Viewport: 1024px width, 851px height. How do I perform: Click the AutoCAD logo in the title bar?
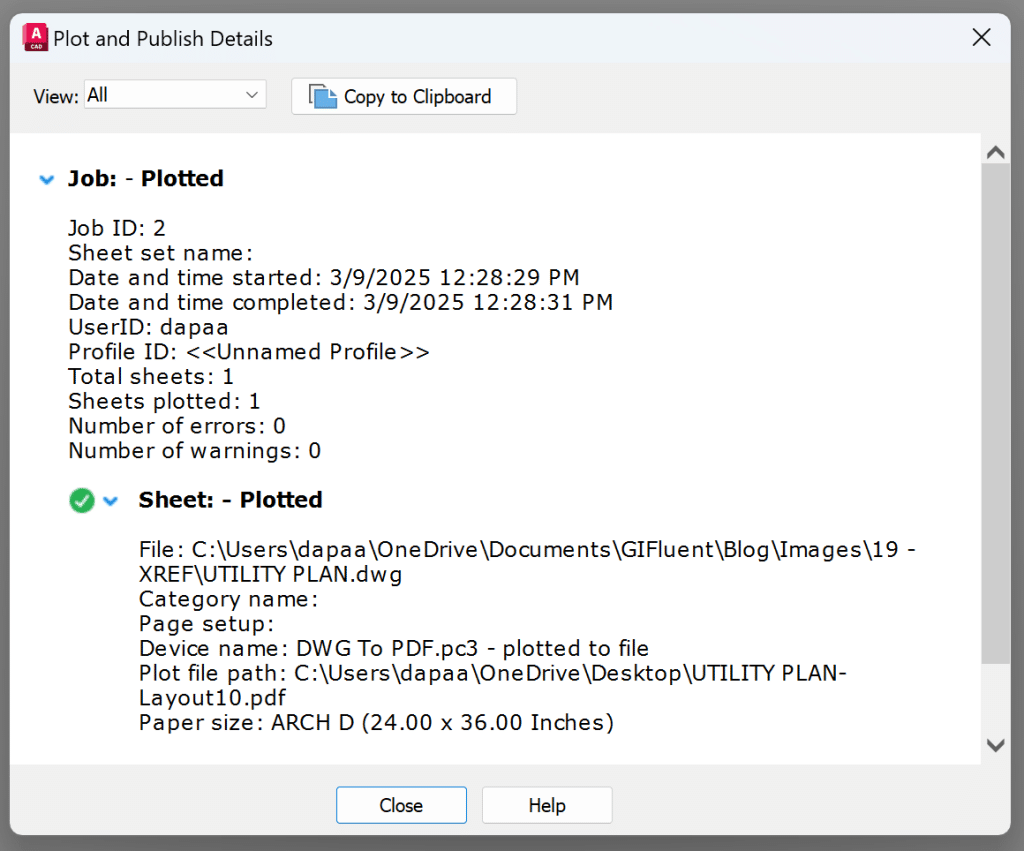tap(35, 36)
